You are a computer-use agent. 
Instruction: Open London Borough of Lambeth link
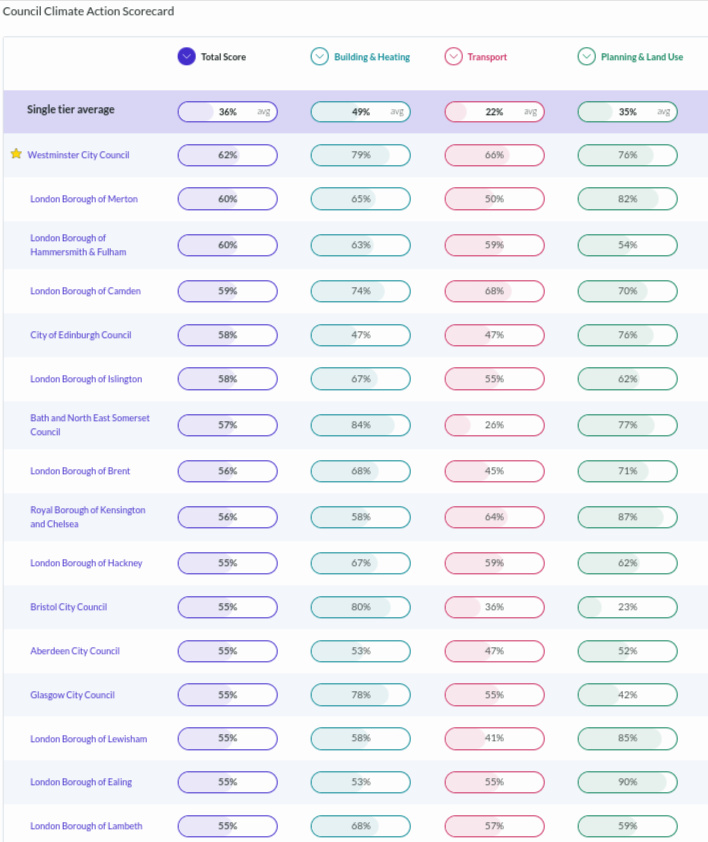(86, 826)
